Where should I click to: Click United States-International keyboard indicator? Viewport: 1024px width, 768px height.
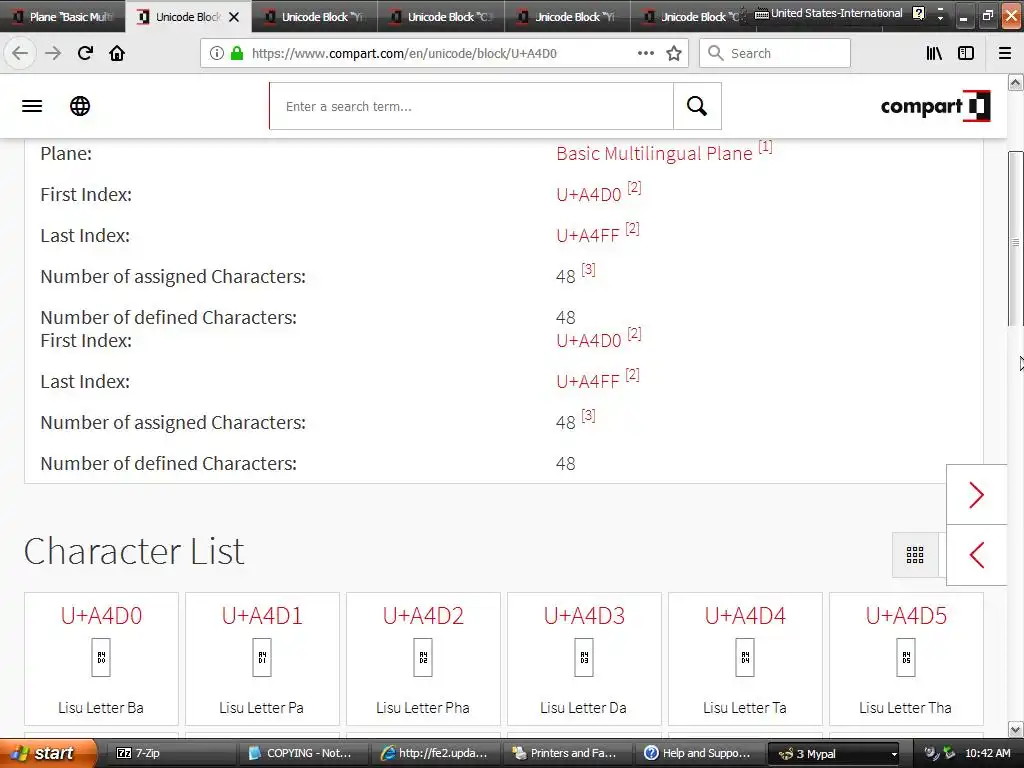pos(829,13)
